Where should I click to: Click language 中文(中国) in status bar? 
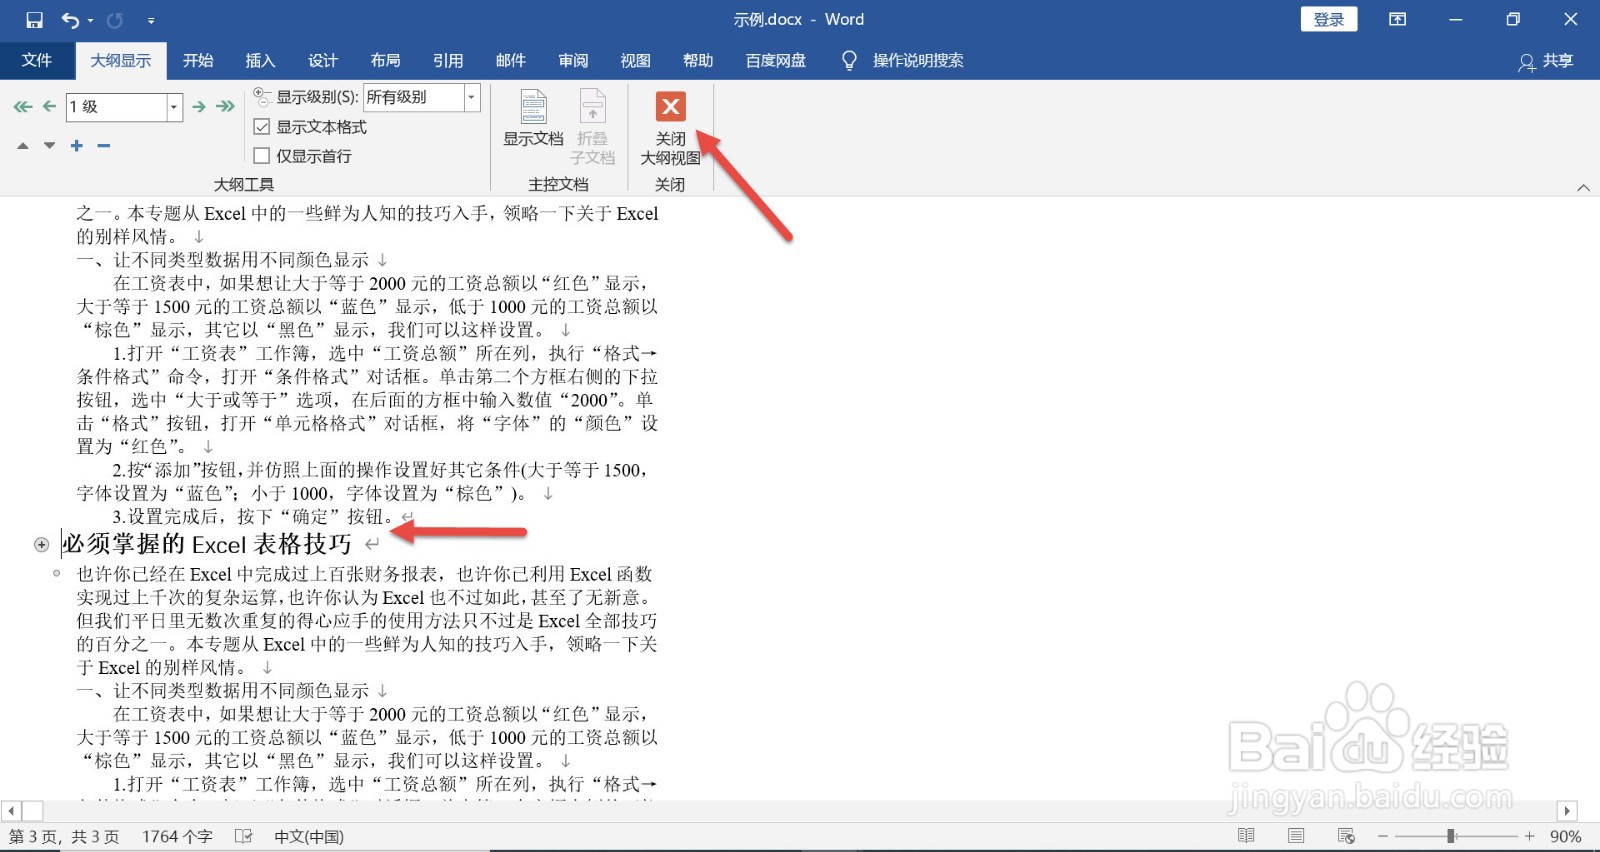click(309, 837)
